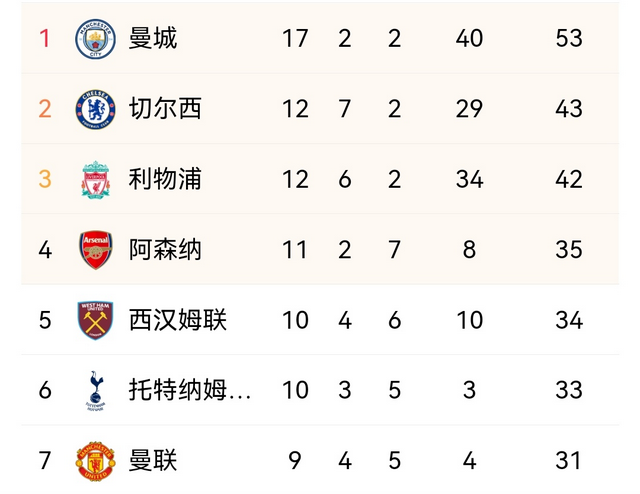Tap Manchester United's 31 points value
The width and height of the screenshot is (640, 494).
568,461
